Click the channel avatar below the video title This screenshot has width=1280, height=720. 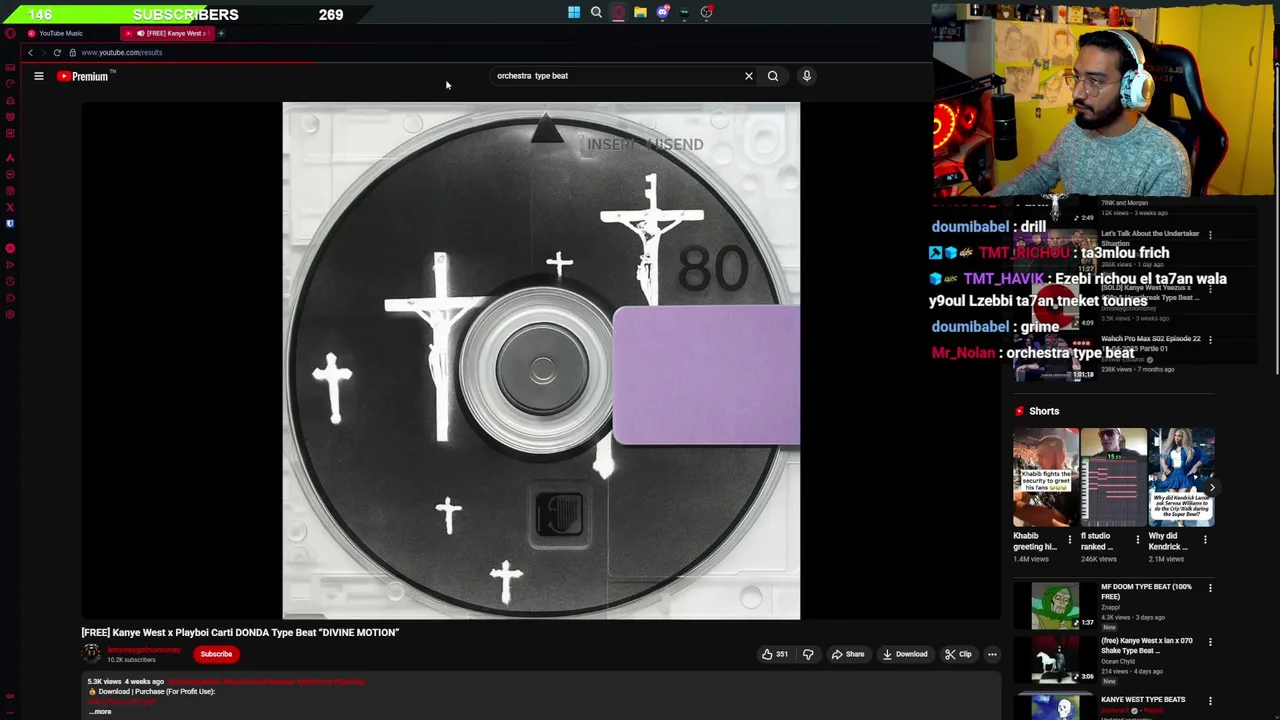91,654
